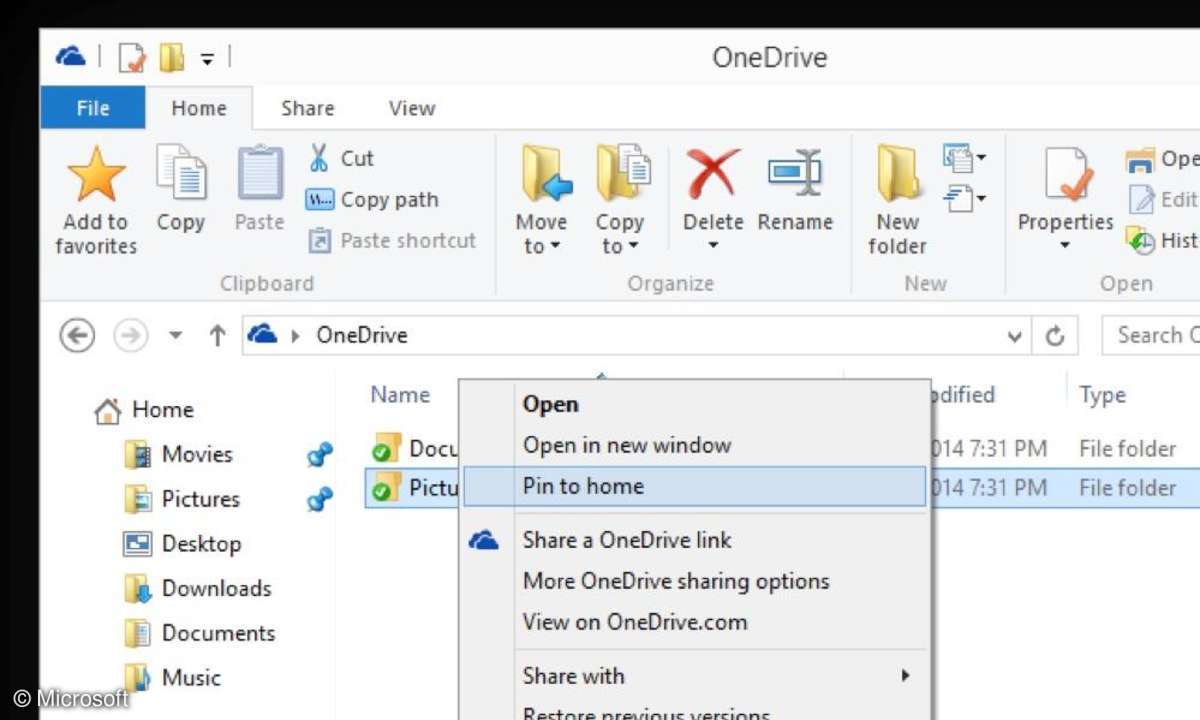Sort by the Name column header

click(x=400, y=395)
